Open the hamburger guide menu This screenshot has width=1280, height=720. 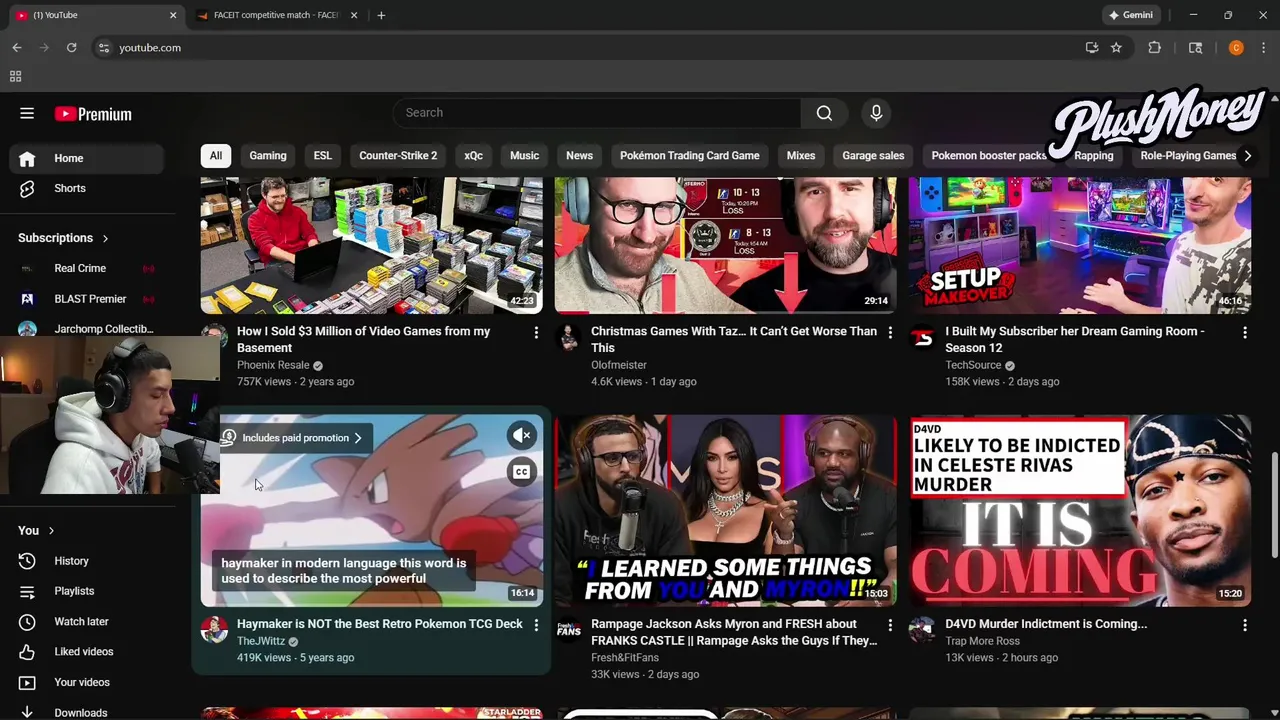coord(27,114)
